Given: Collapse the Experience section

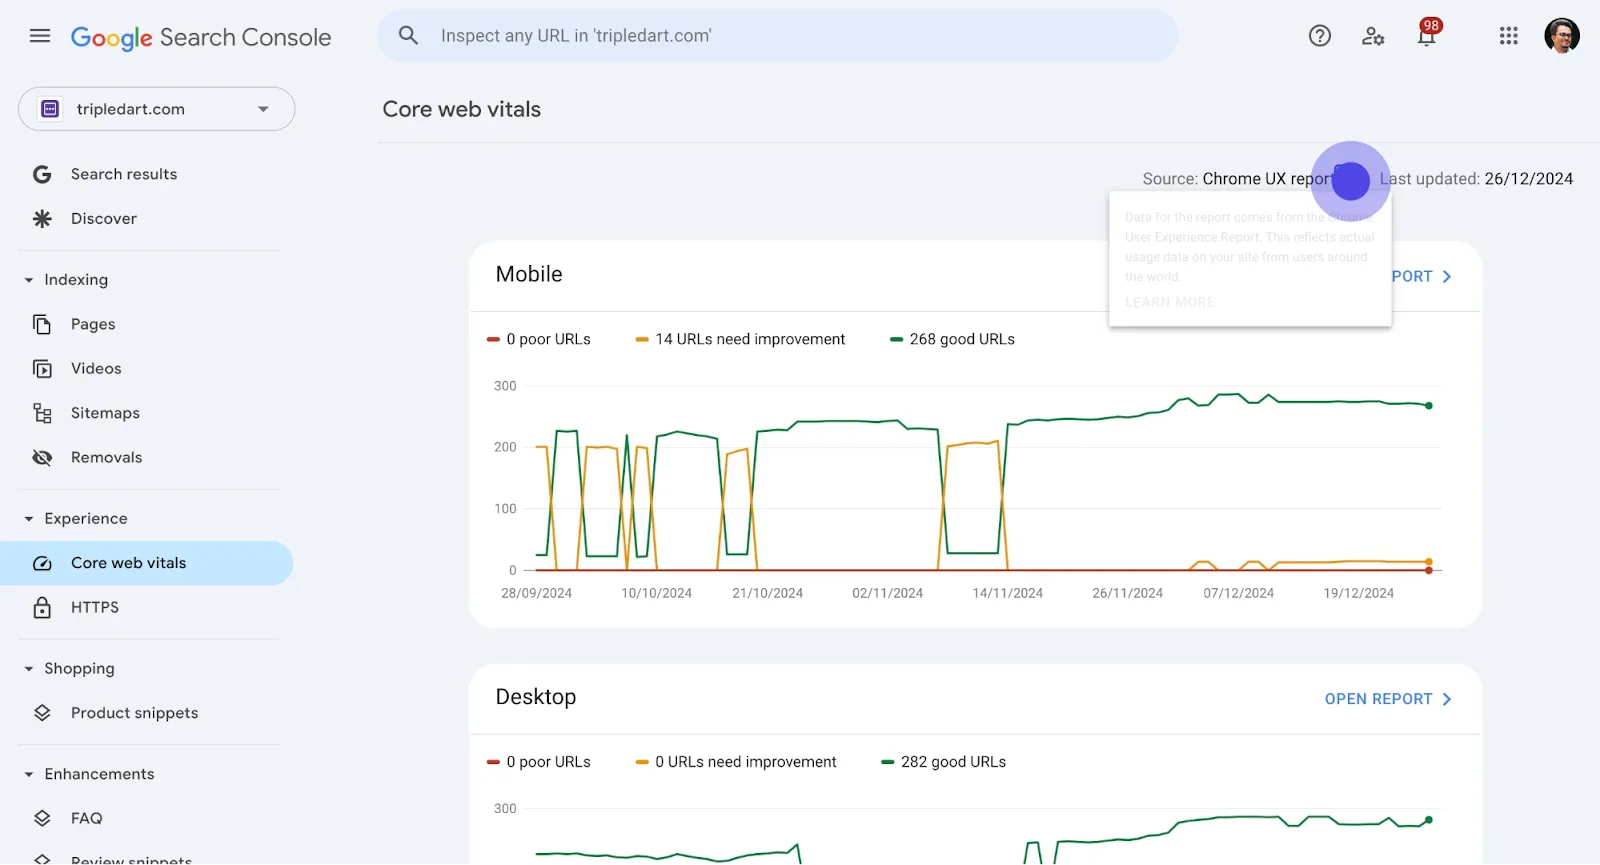Looking at the screenshot, I should pos(29,519).
